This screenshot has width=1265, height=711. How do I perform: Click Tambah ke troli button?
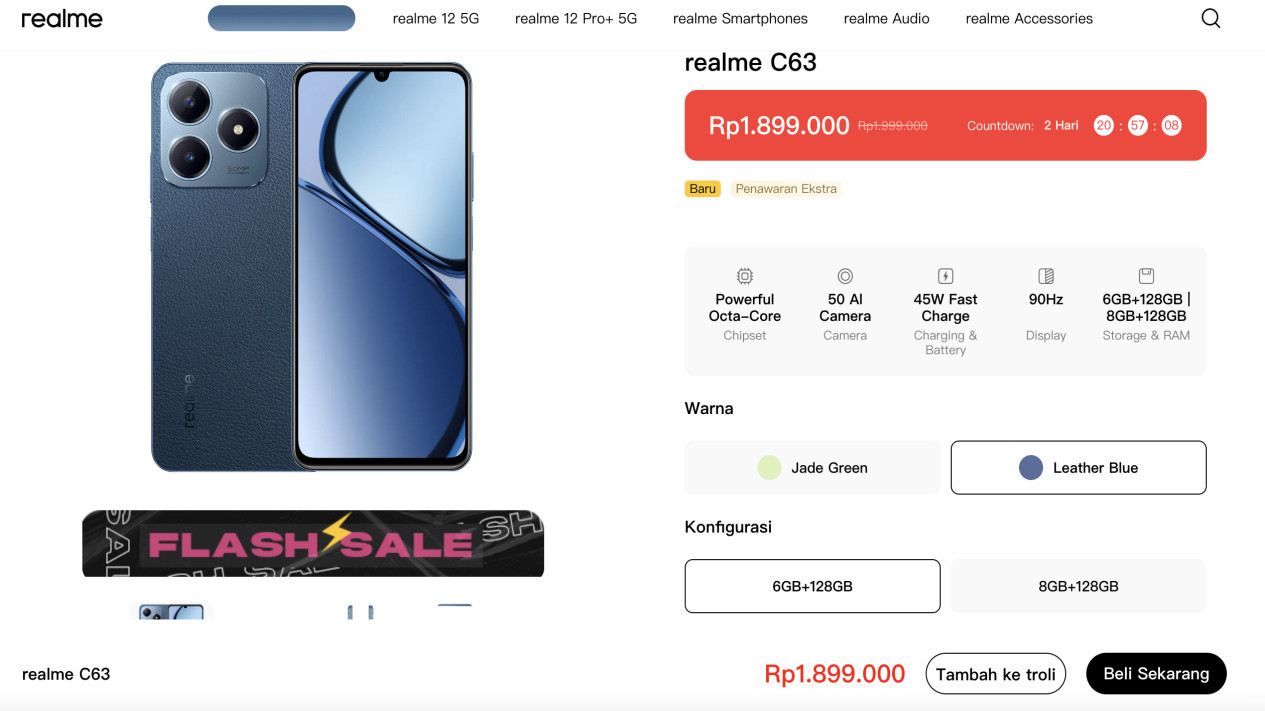995,674
